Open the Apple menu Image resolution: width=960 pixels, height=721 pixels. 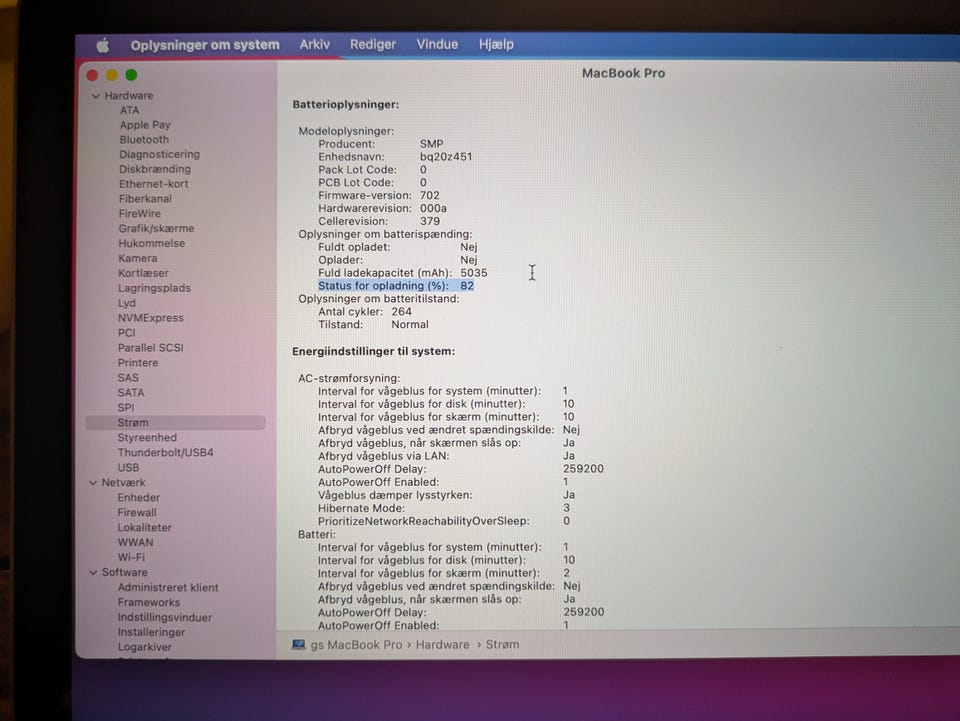tap(103, 45)
